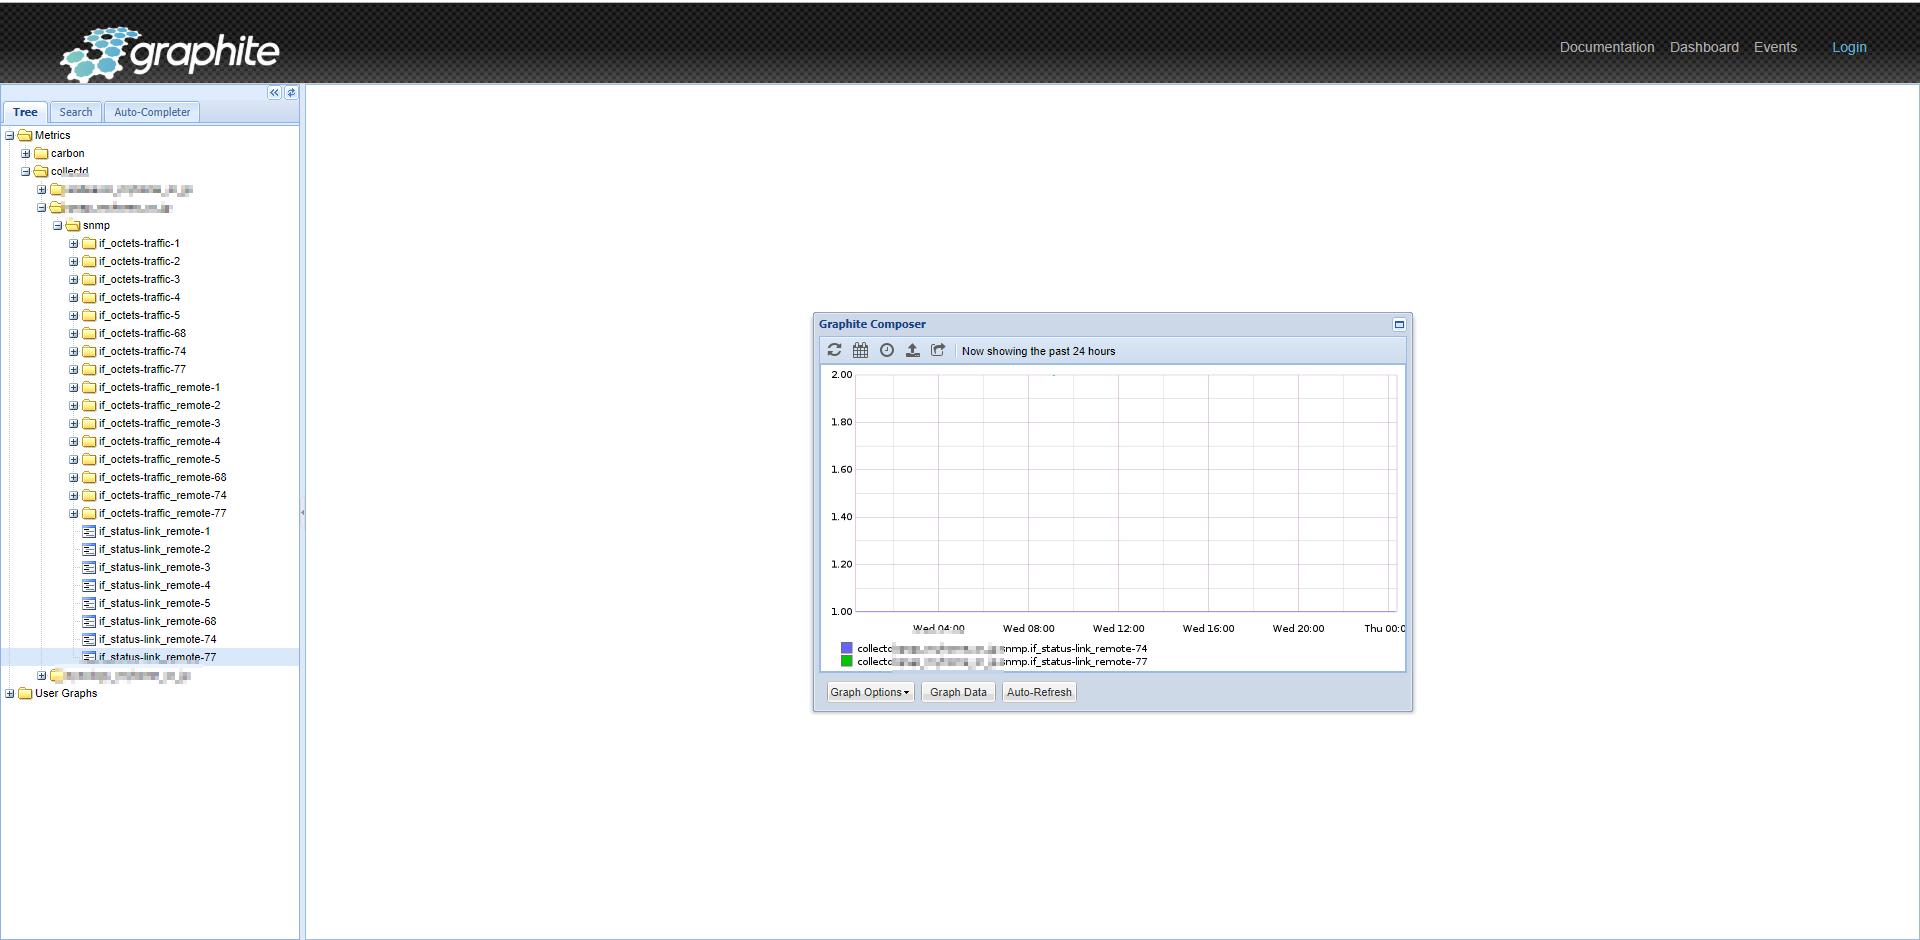Open the recent time range clock

coord(886,350)
